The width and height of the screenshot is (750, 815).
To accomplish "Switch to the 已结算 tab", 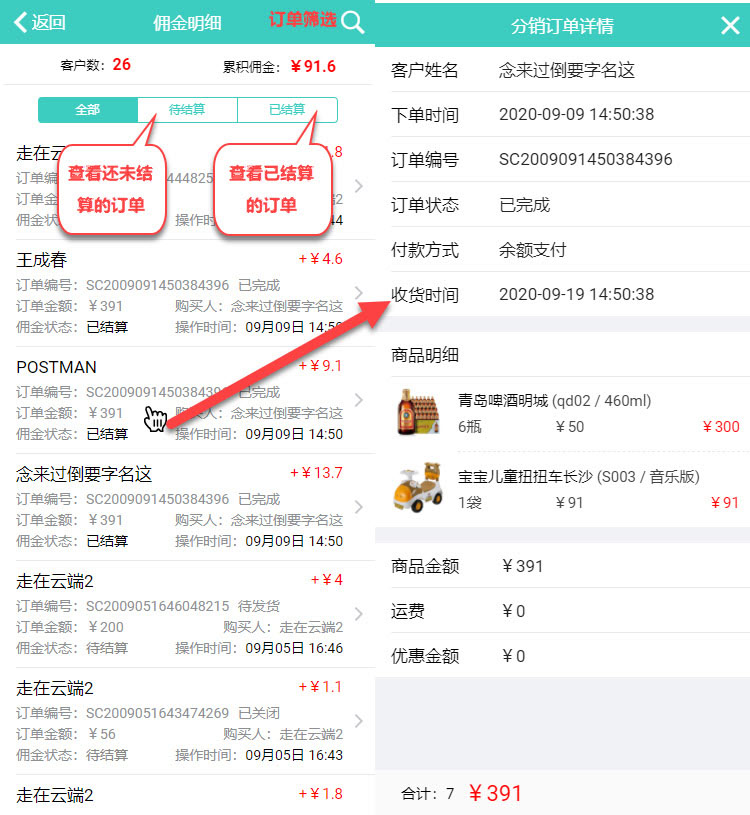I will point(287,110).
